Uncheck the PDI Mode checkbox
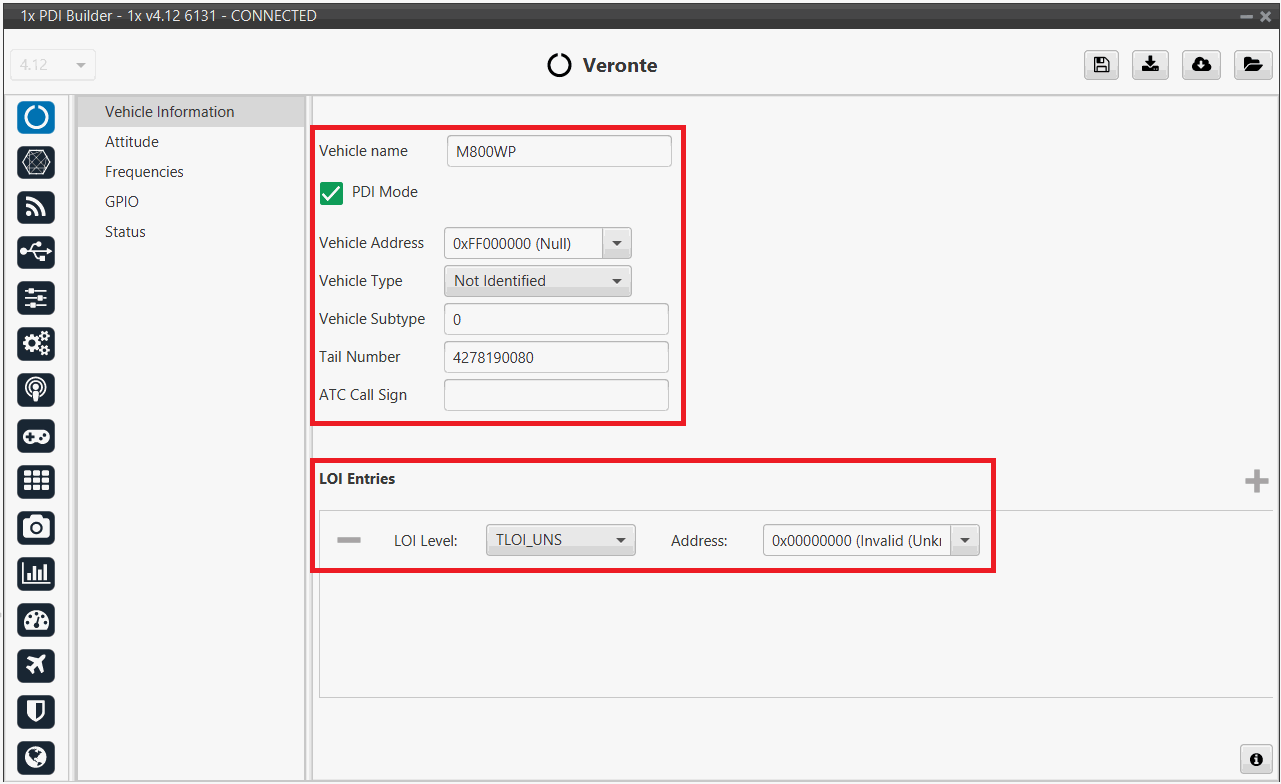1281x784 pixels. point(332,193)
